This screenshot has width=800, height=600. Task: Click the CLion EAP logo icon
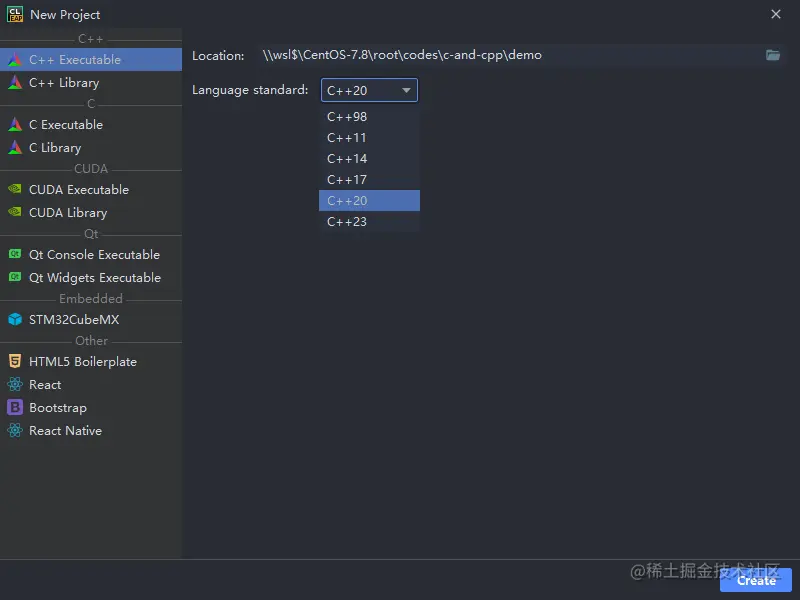(15, 14)
